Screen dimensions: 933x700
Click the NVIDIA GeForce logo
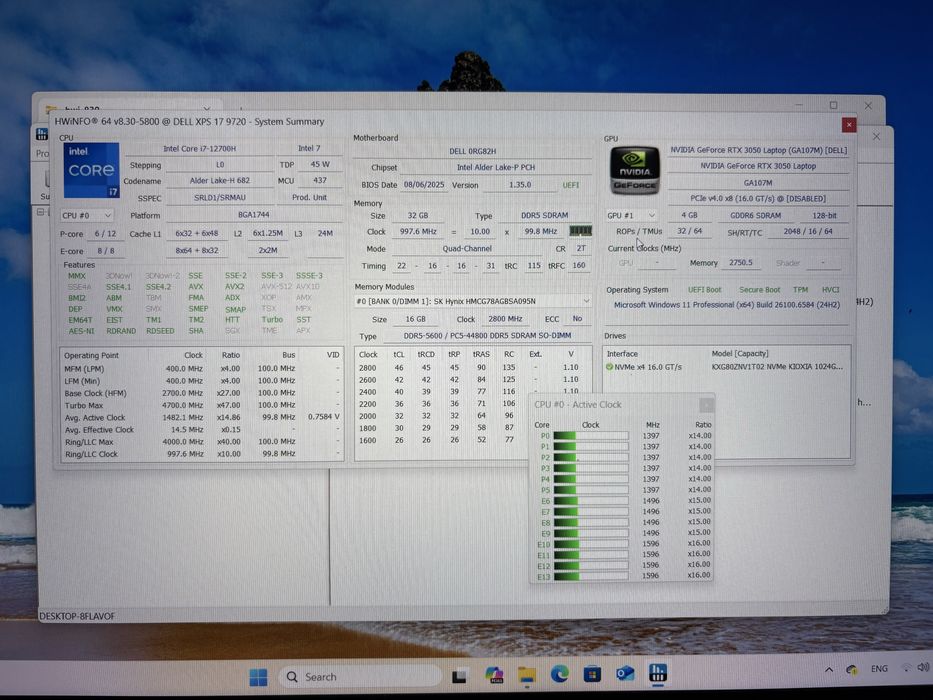coord(635,170)
